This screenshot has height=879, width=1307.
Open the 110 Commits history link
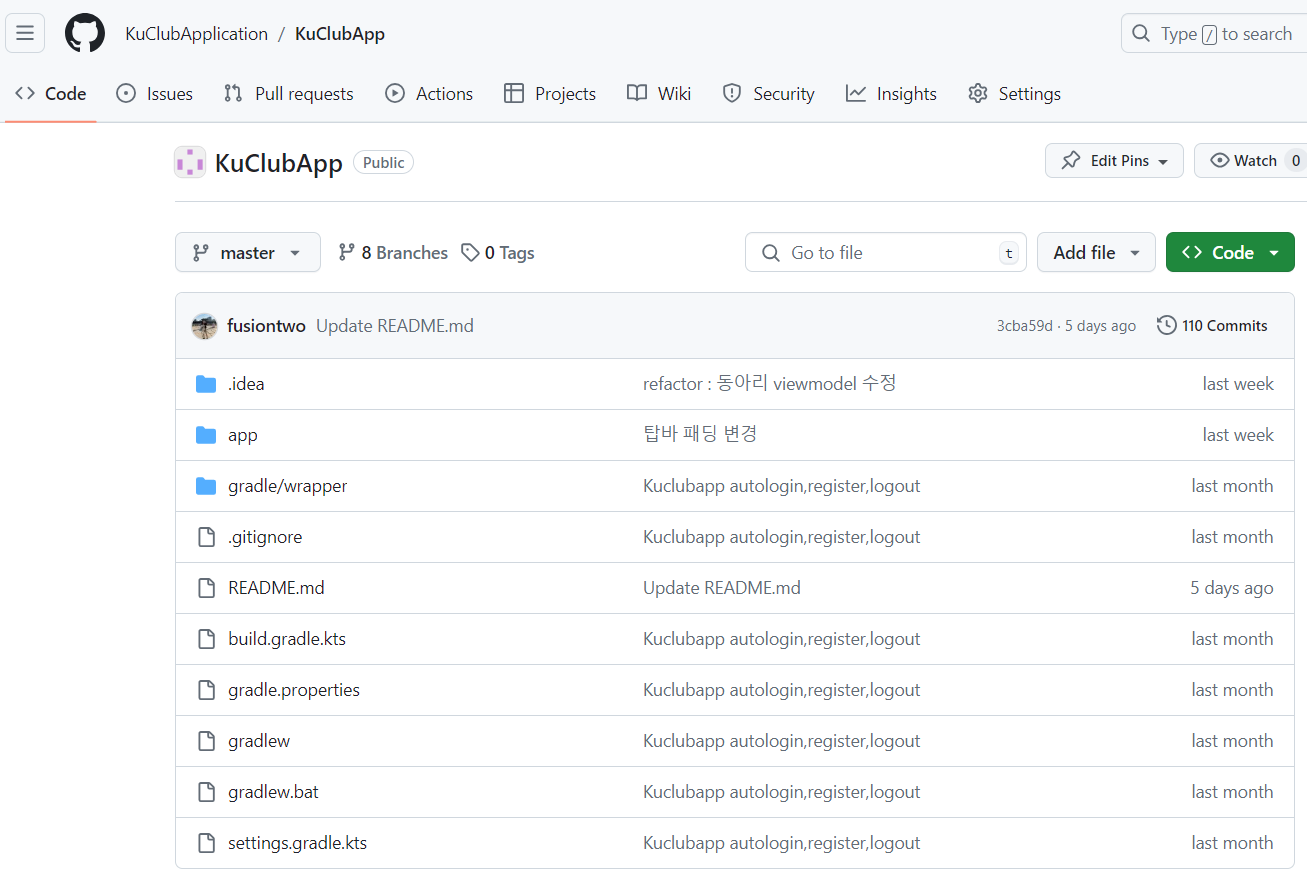[x=1212, y=325]
